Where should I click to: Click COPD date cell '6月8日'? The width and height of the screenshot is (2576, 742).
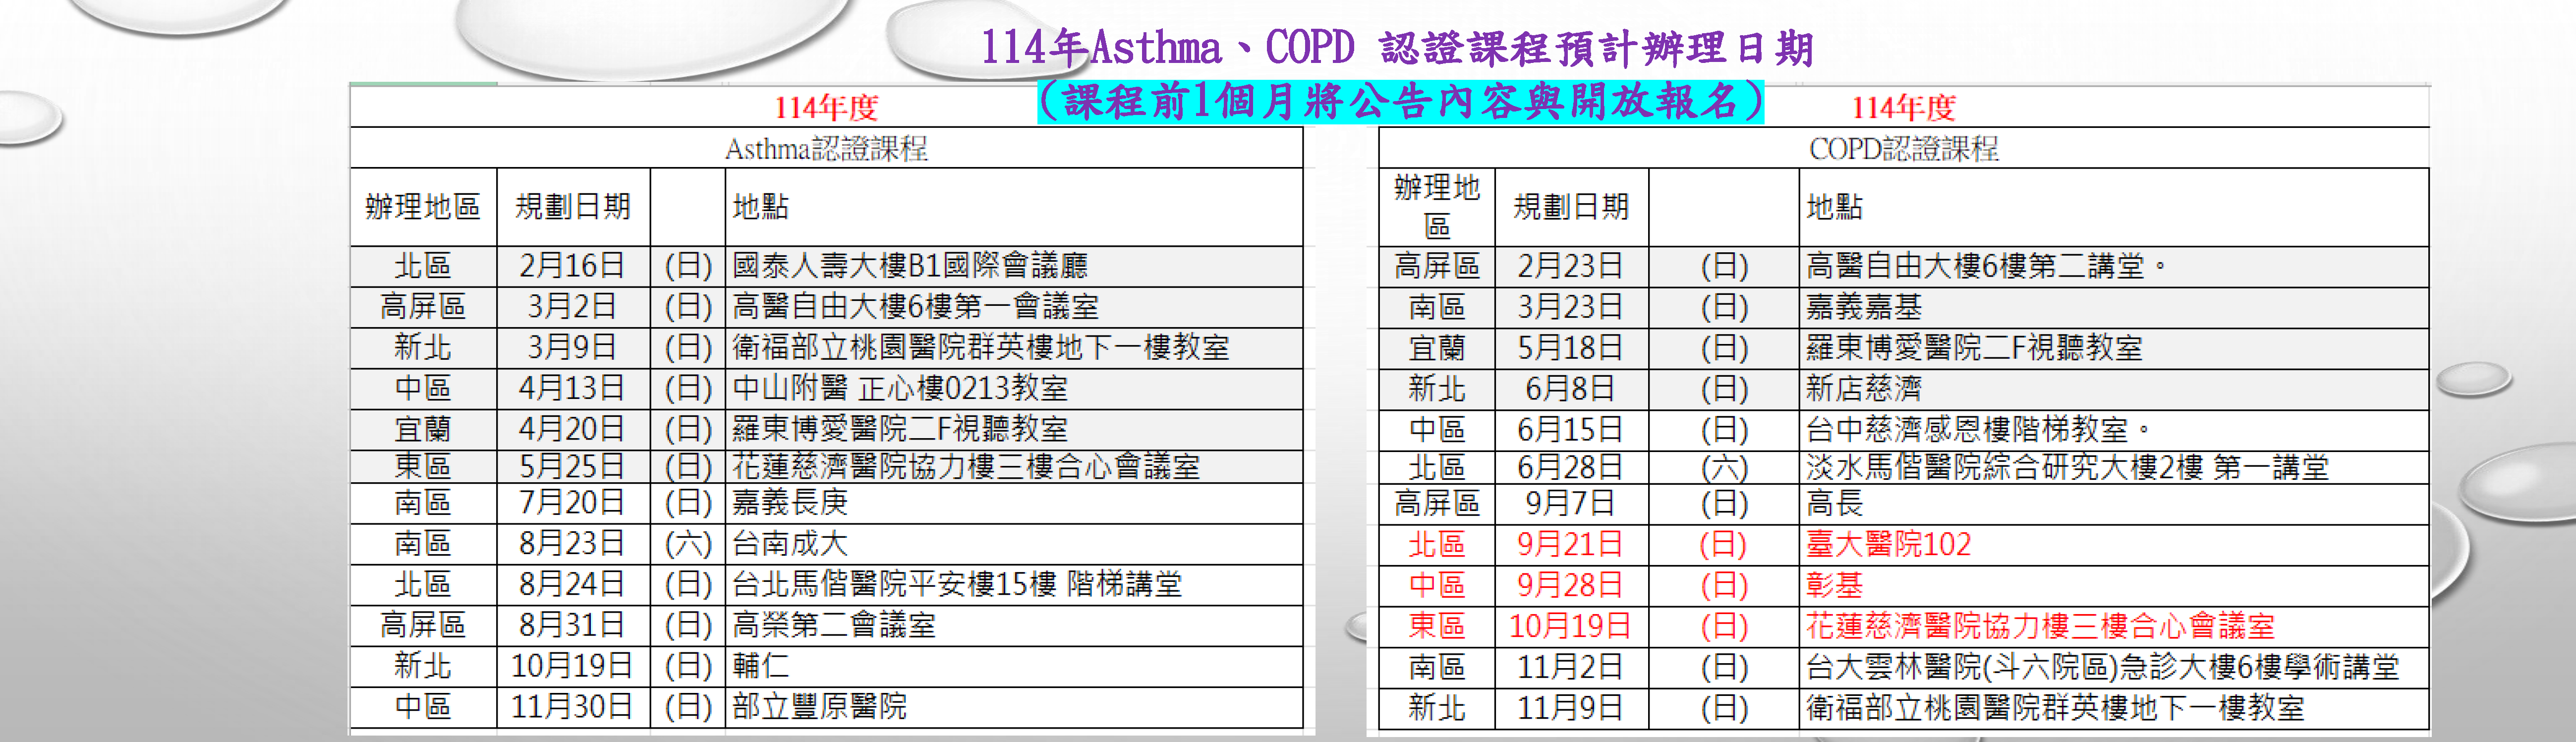coord(1570,388)
